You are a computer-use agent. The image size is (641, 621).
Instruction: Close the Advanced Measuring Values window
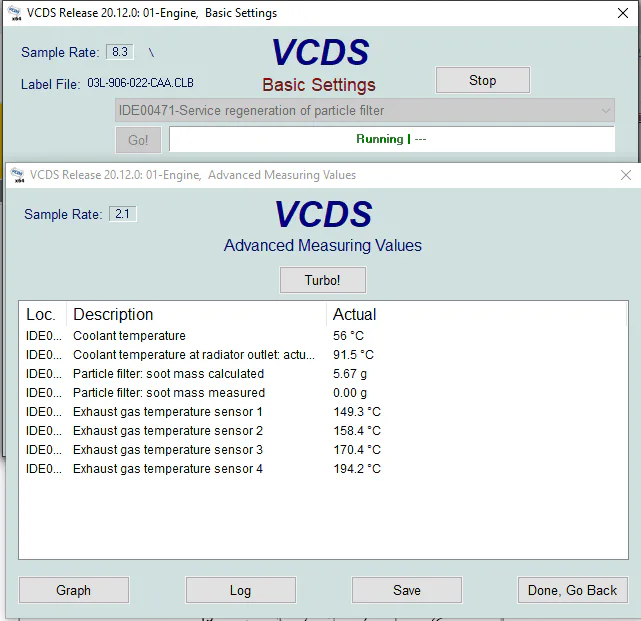(626, 175)
